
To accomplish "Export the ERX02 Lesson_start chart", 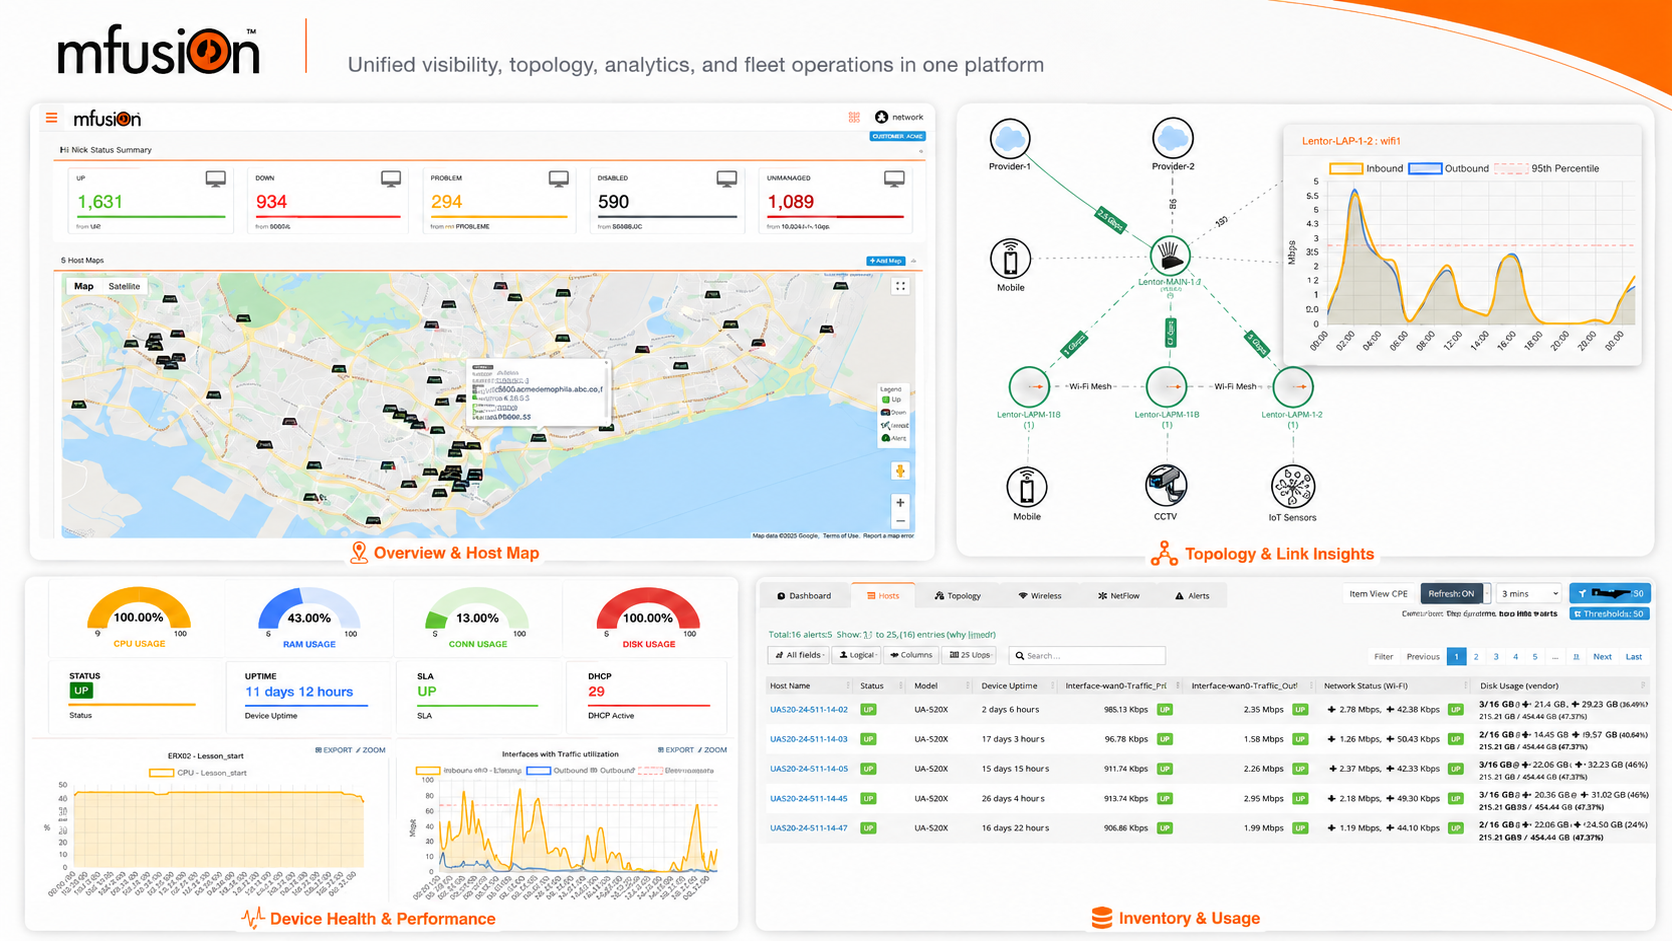I will tap(334, 750).
